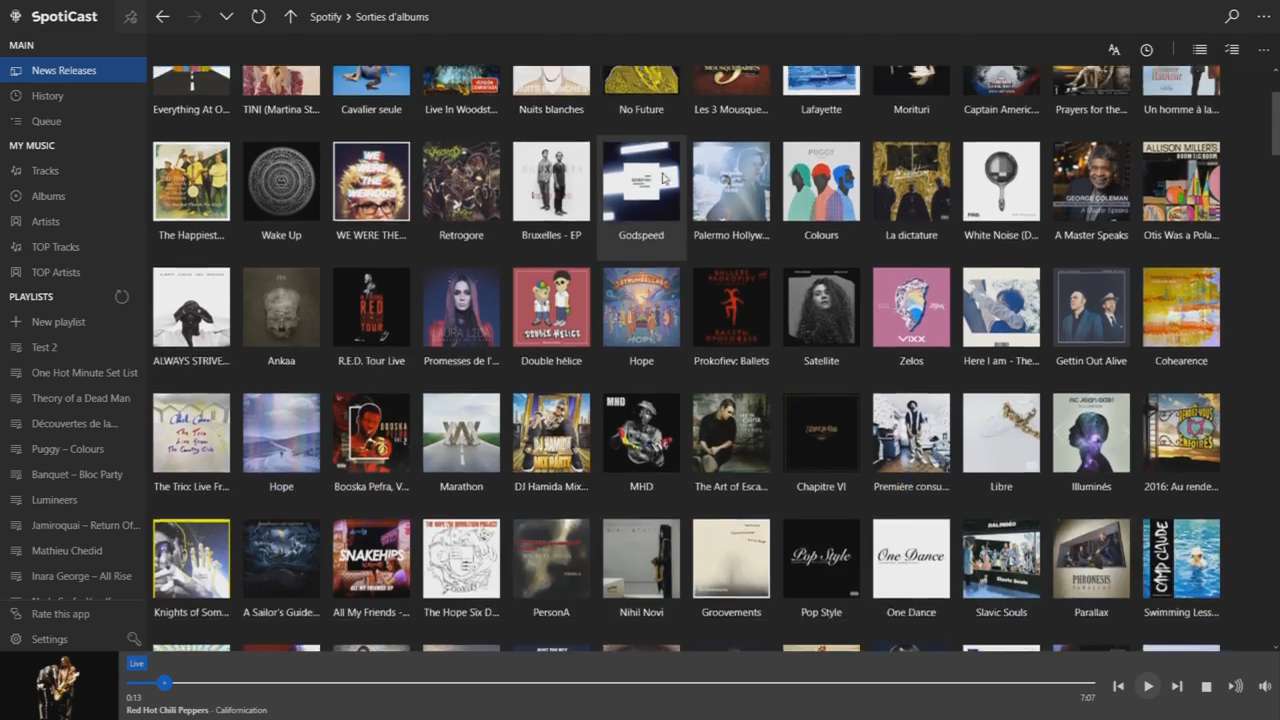Open the Double hélice album
The image size is (1280, 720).
click(551, 318)
